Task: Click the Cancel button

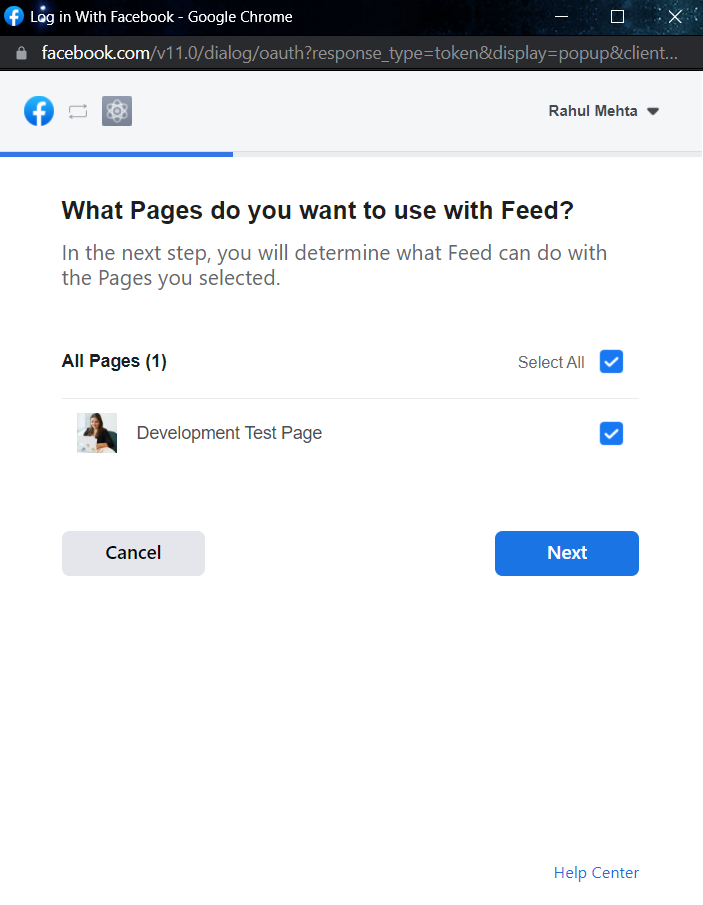Action: coord(133,553)
